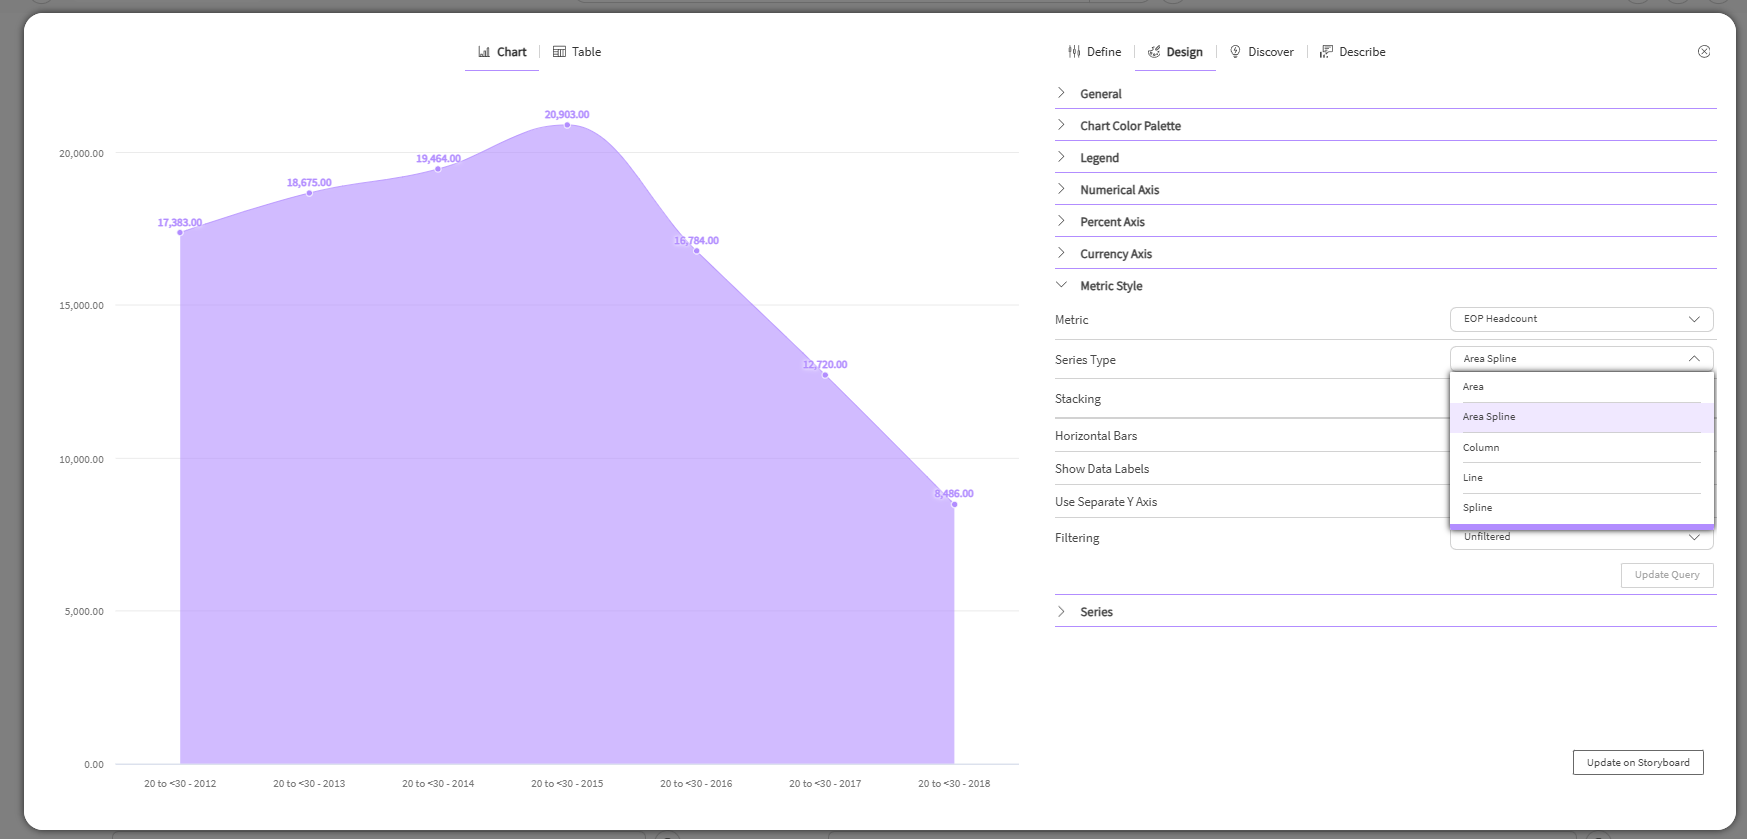Pick Spline from the series type list
Screen dimensions: 1747x839
[x=1477, y=508]
